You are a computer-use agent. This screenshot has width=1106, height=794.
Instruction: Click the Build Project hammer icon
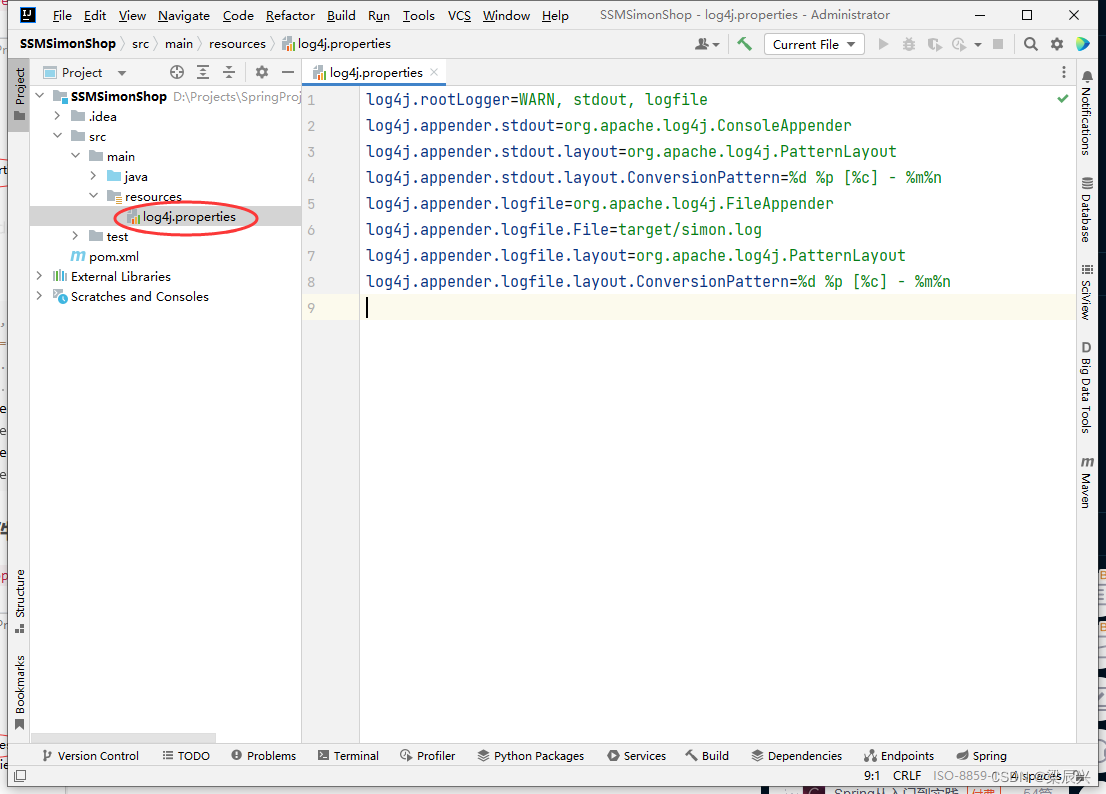pyautogui.click(x=744, y=44)
